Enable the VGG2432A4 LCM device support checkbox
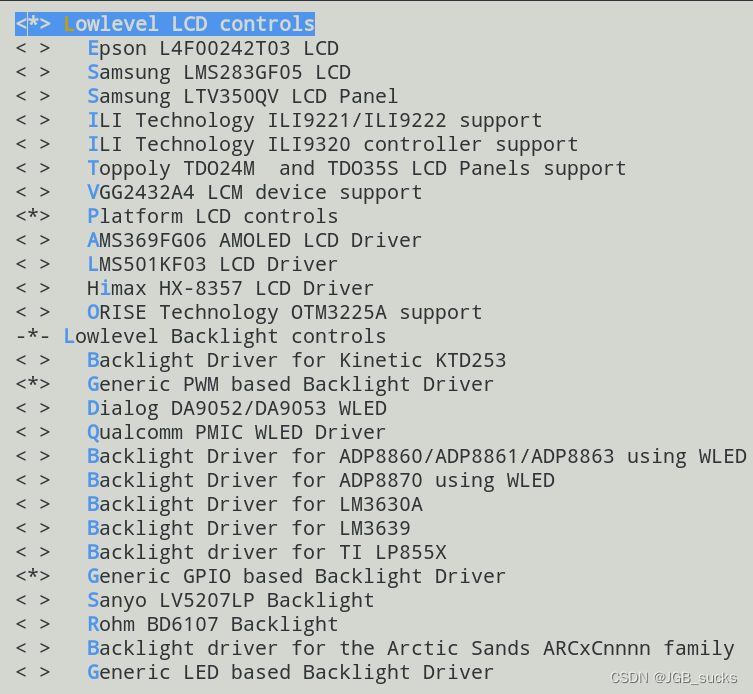The height and width of the screenshot is (694, 753). tap(33, 192)
